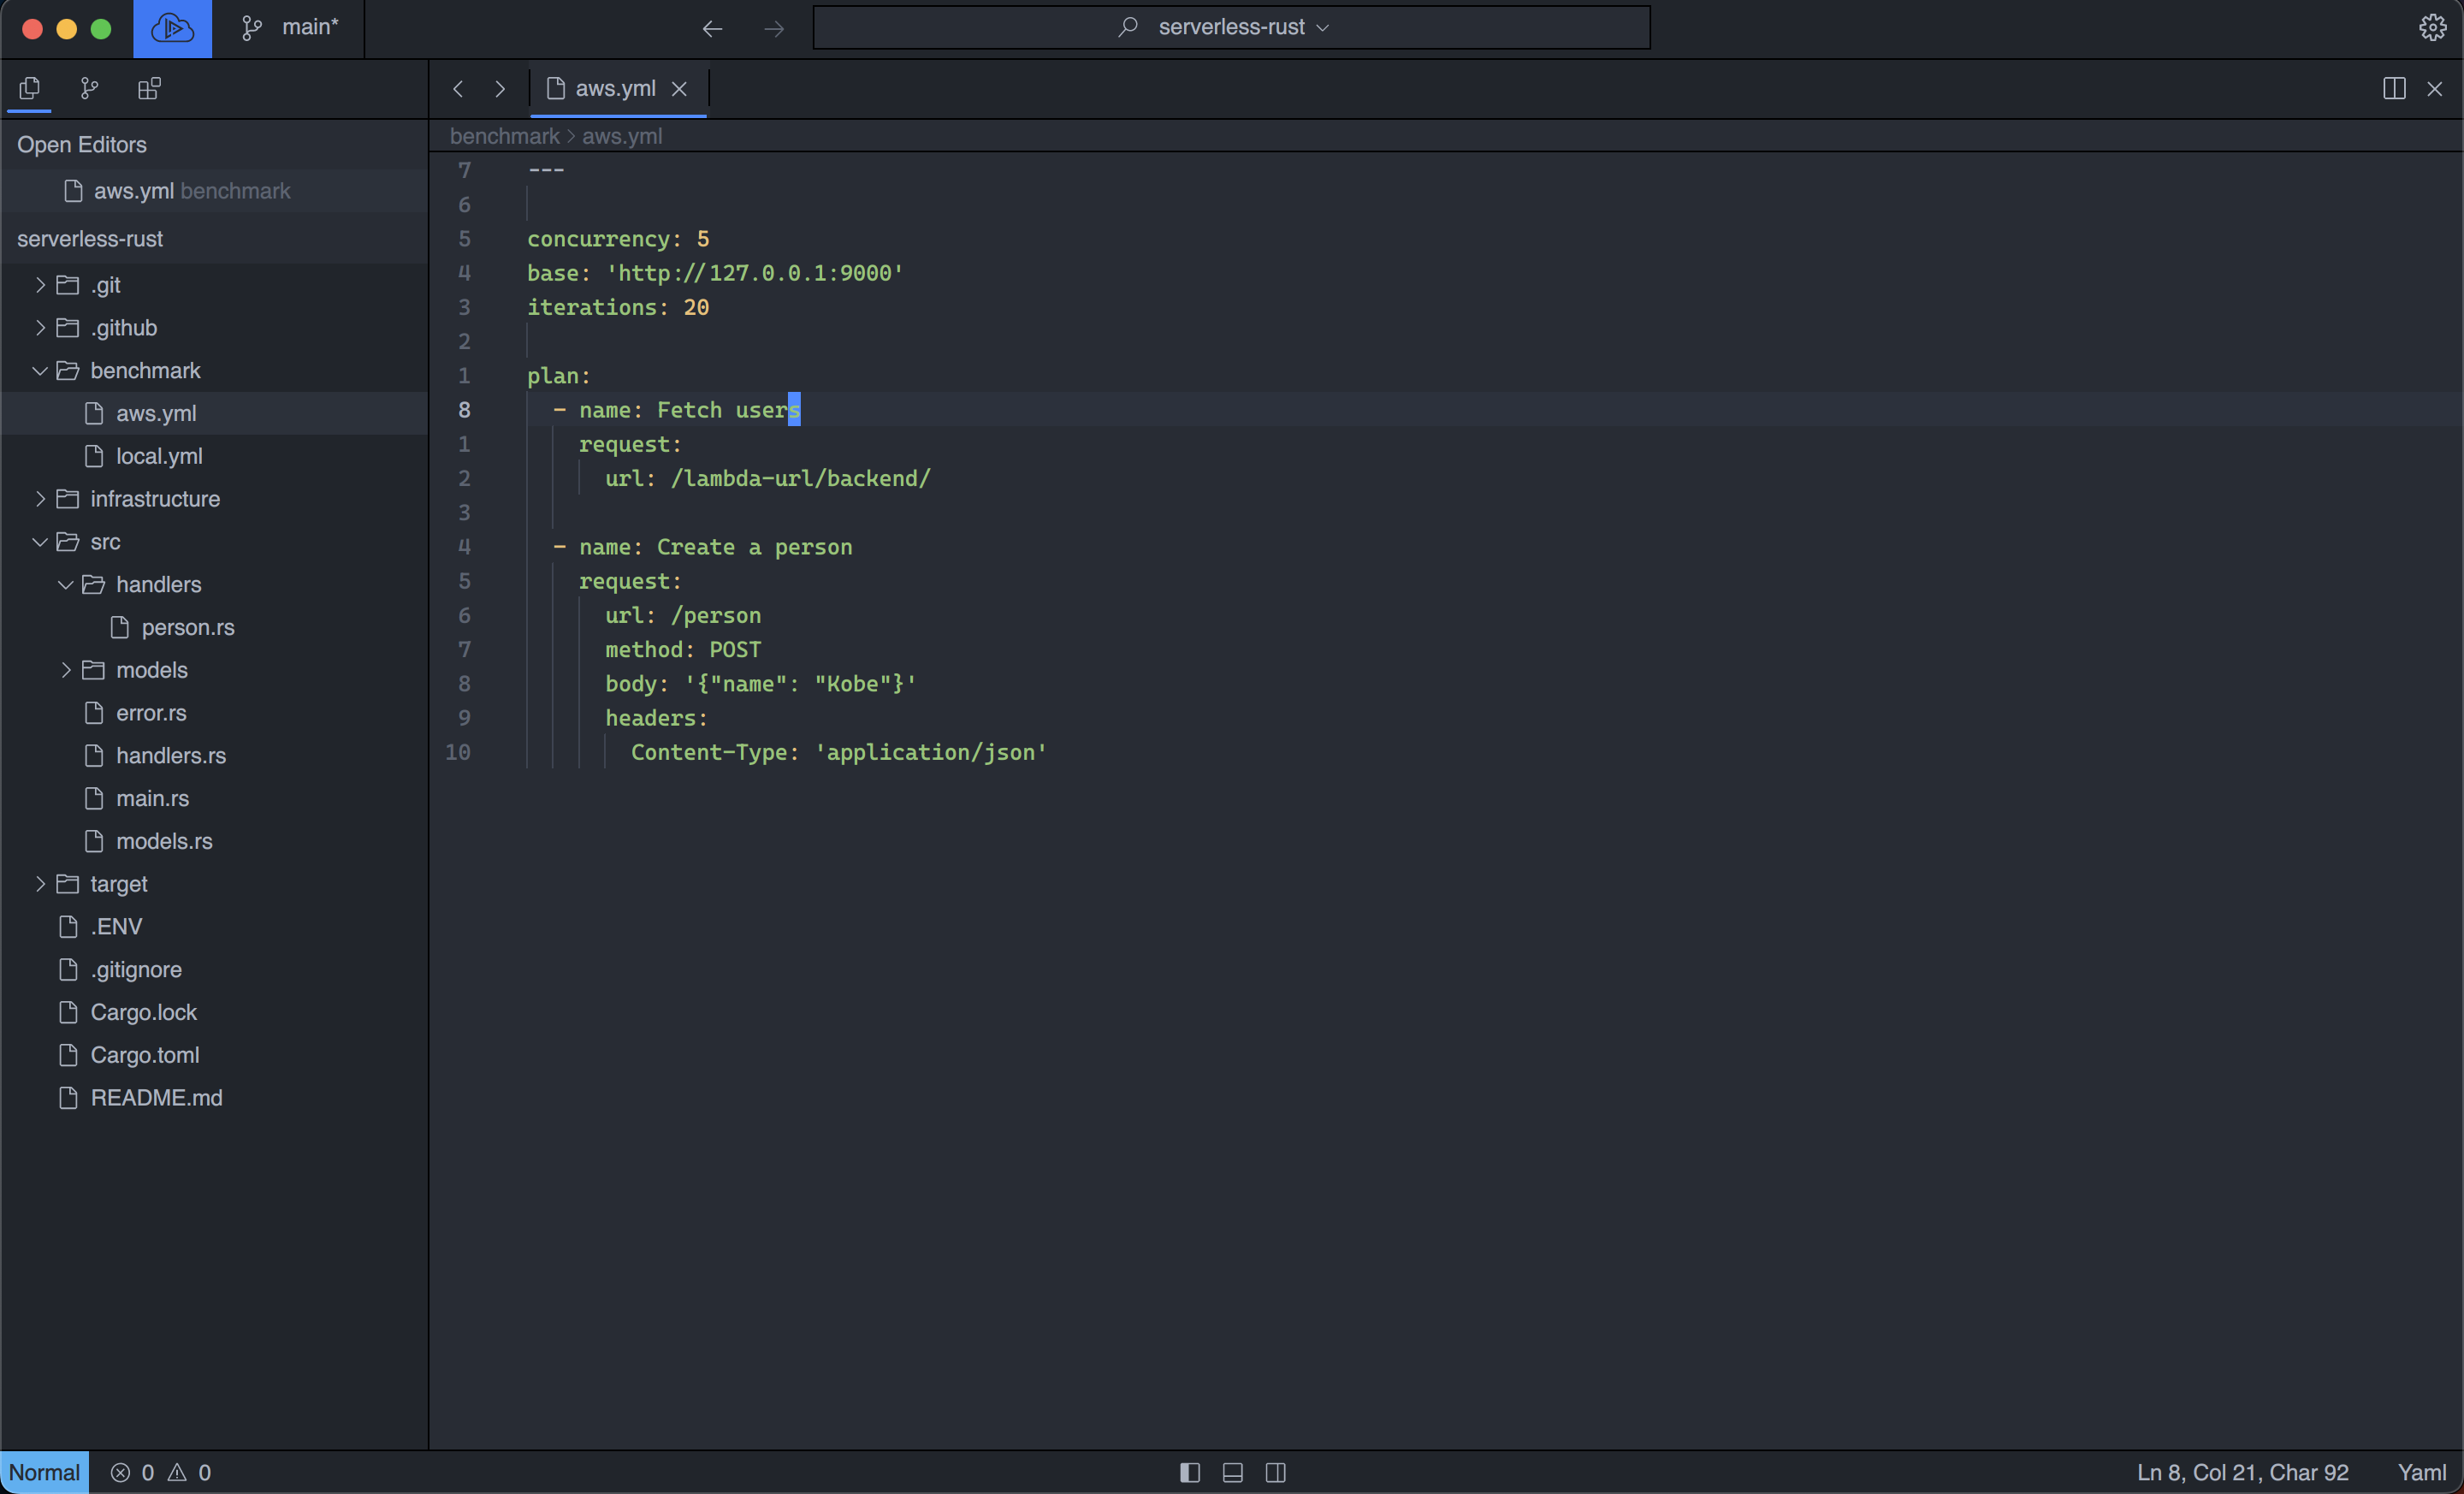Click the benchmark breadcrumb above the editor

point(503,136)
